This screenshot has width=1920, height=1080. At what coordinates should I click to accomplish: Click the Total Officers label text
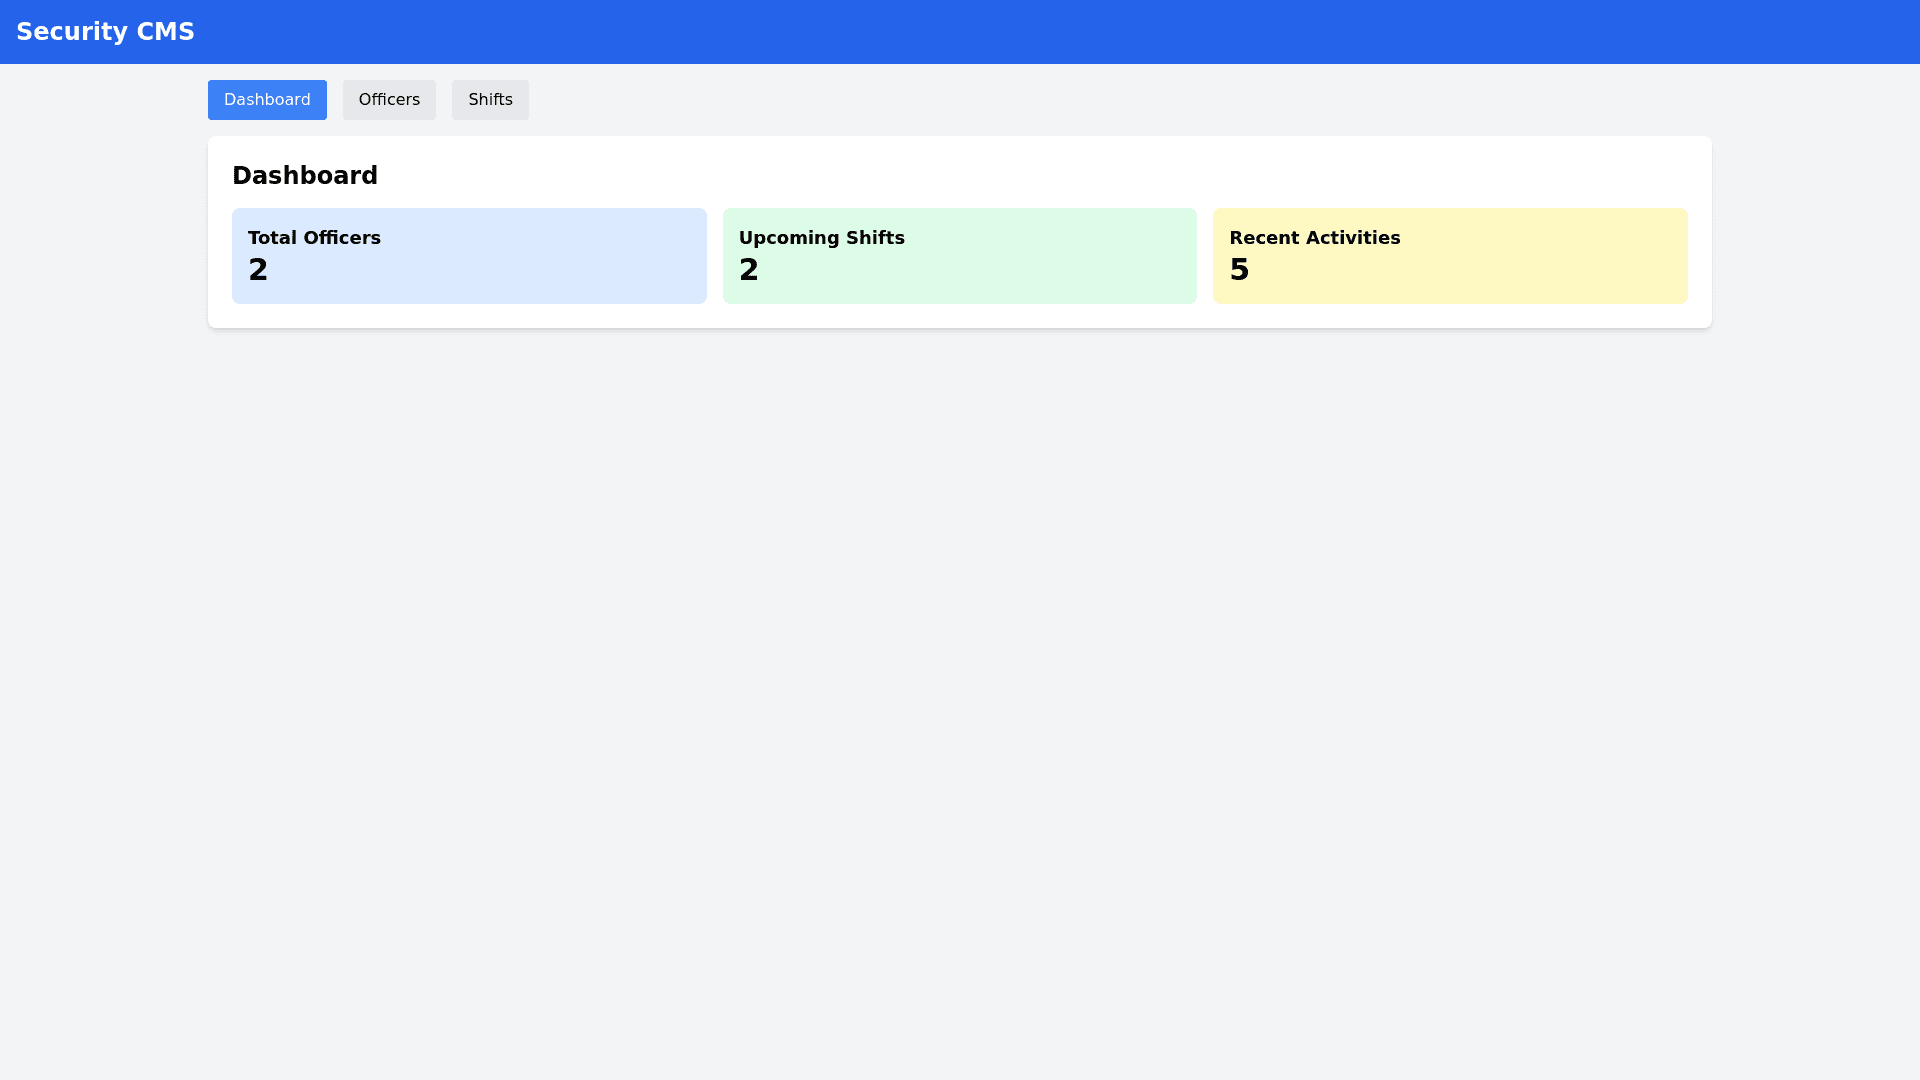(x=314, y=238)
